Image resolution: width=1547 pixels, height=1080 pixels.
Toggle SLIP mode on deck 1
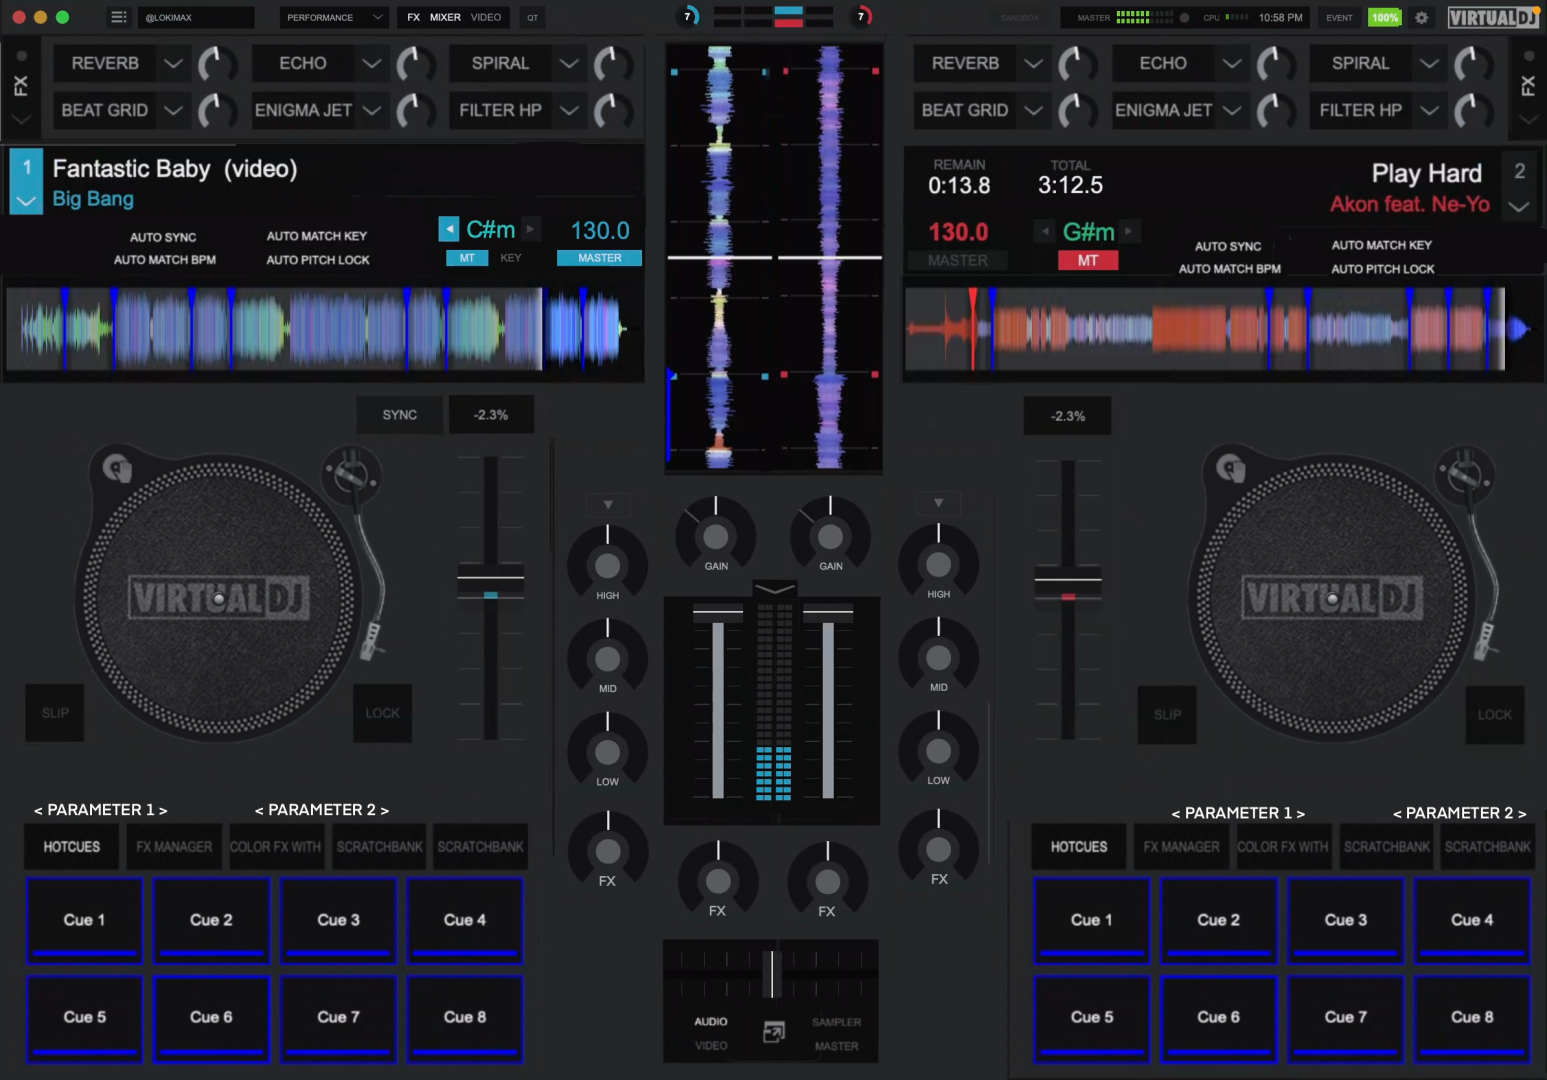(55, 713)
